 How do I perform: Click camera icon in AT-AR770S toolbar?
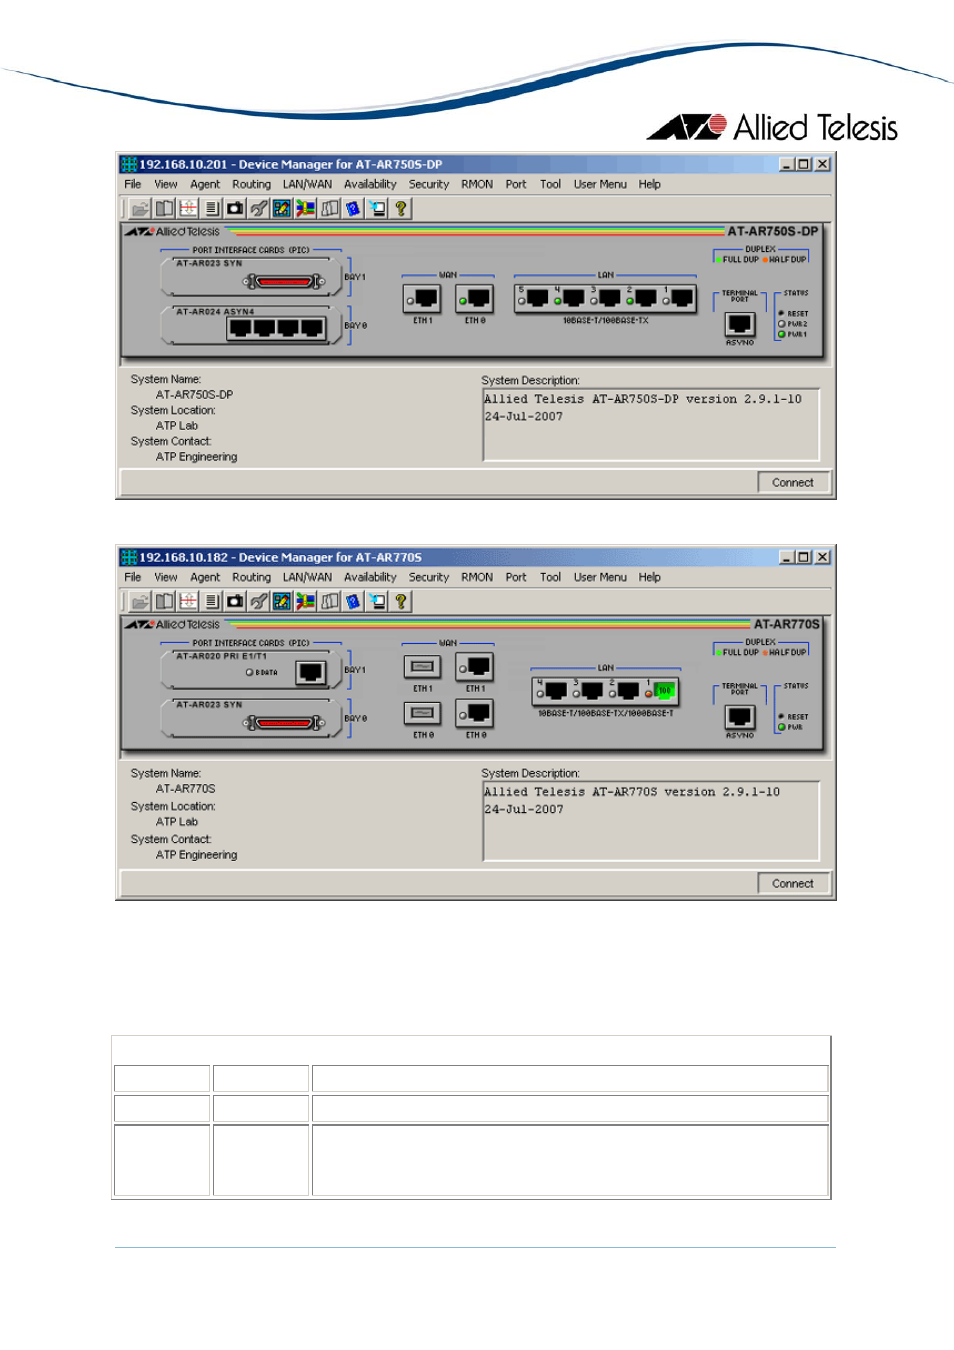pos(235,601)
